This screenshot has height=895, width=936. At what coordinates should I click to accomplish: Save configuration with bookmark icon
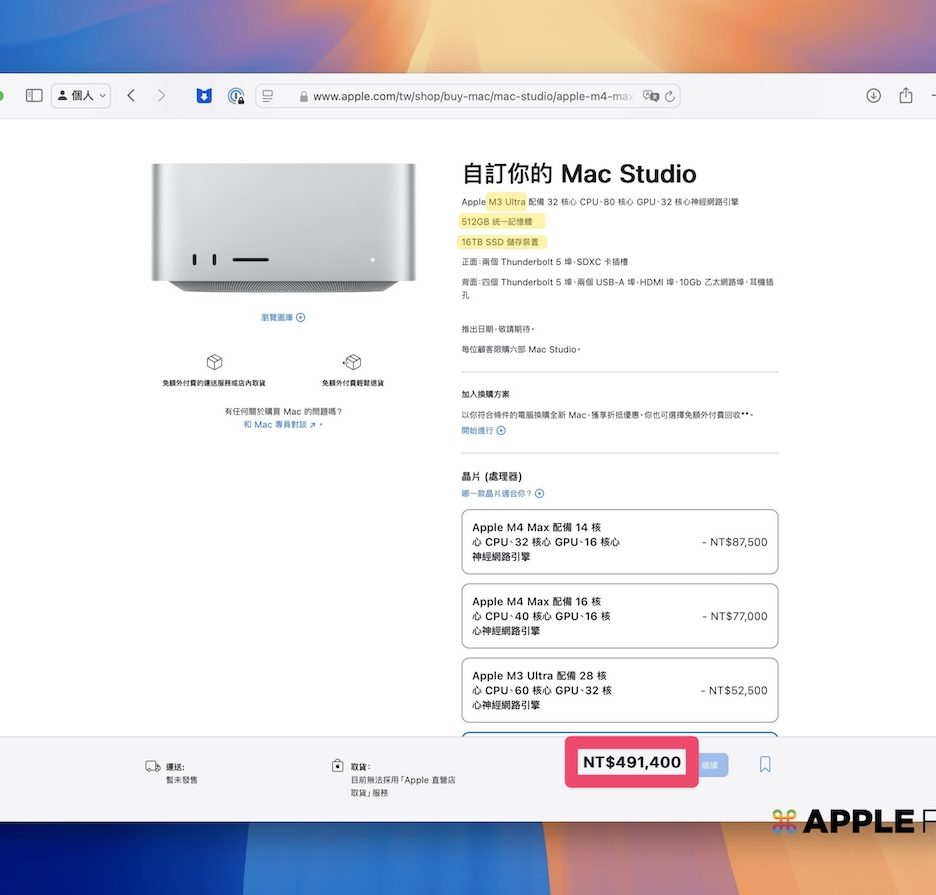click(765, 764)
